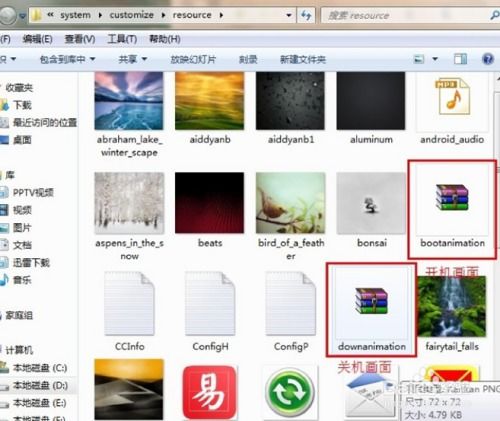Click the 新建文件夹 button
This screenshot has height=421, width=500.
[303, 60]
